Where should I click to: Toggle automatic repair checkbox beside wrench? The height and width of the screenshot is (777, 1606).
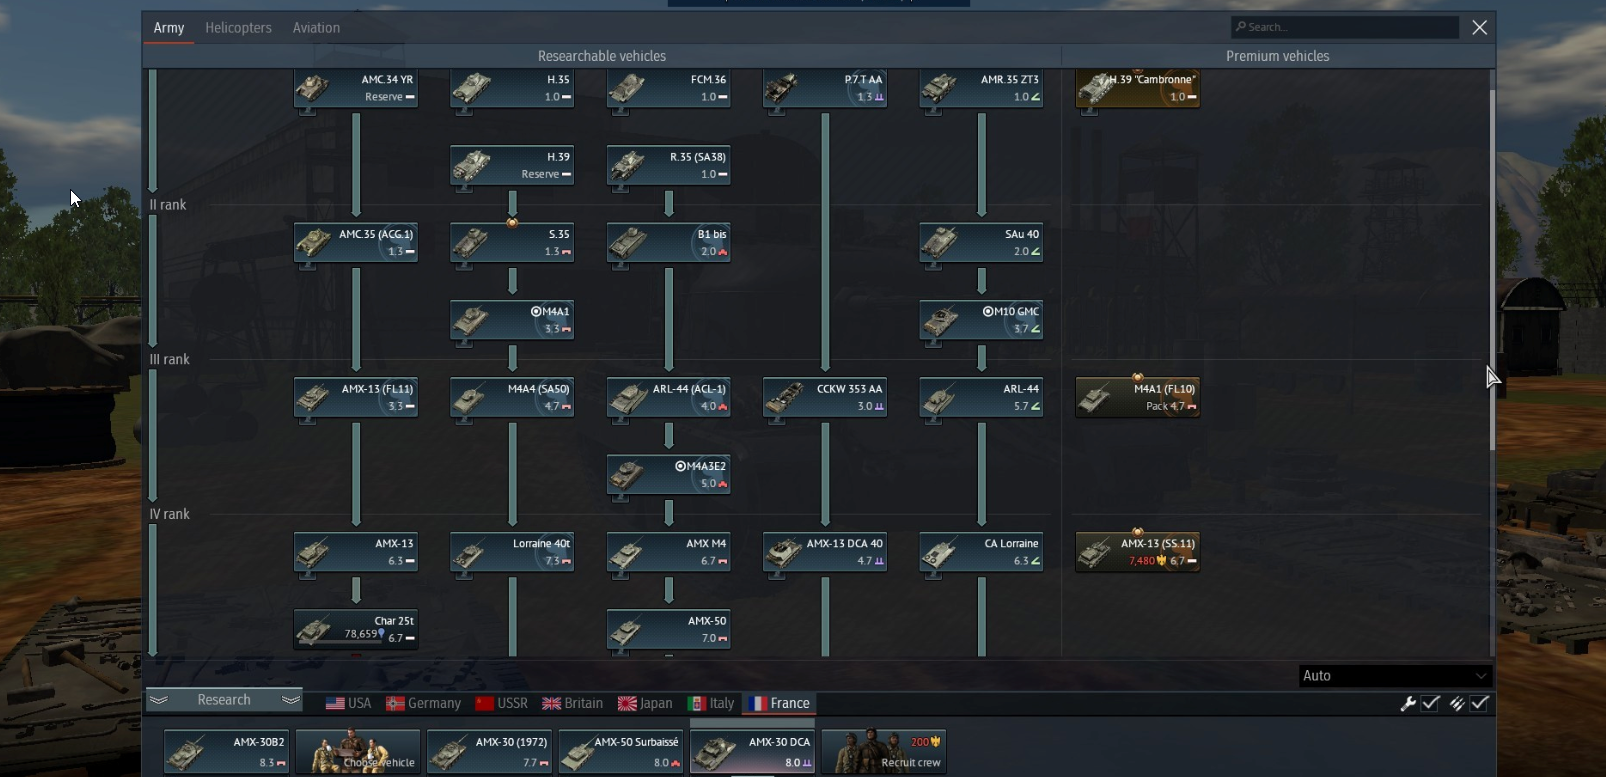pyautogui.click(x=1431, y=704)
